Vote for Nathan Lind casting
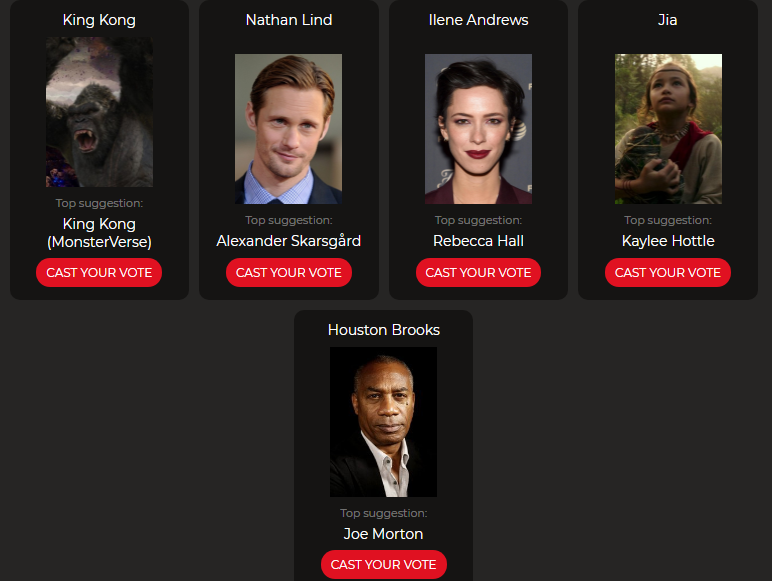 (x=289, y=272)
